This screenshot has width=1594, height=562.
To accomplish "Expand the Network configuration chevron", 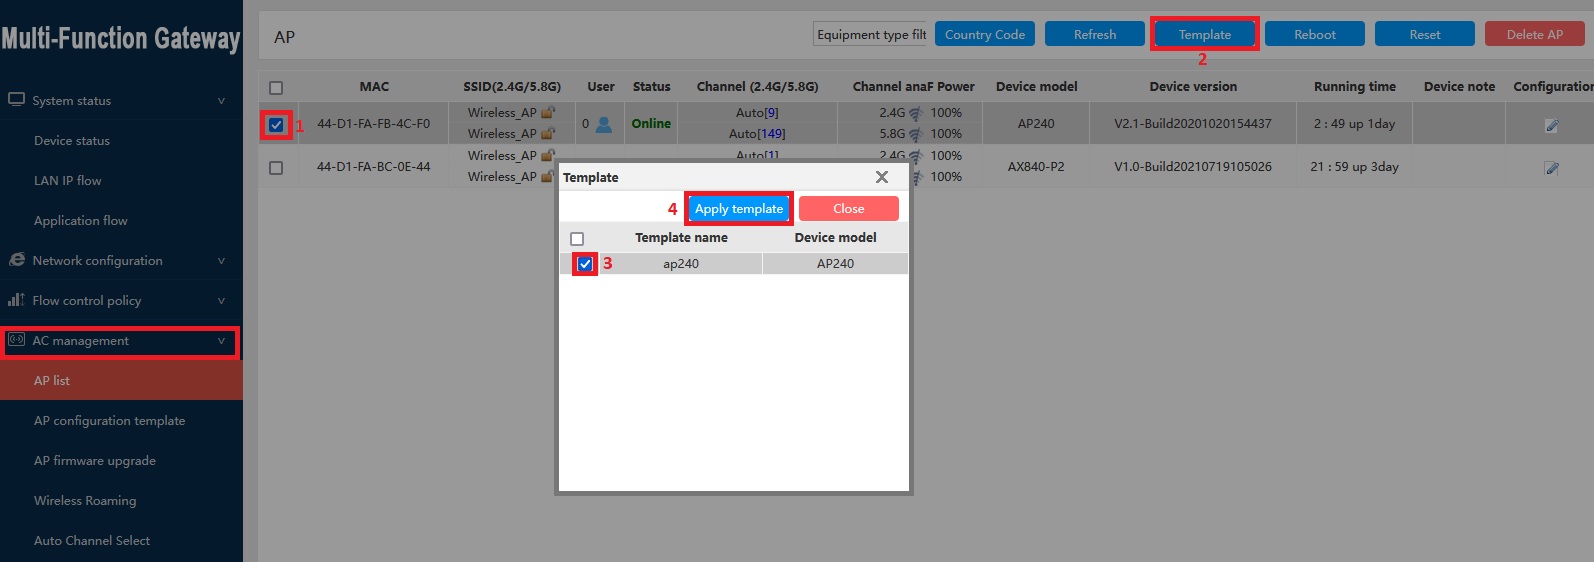I will (x=221, y=261).
